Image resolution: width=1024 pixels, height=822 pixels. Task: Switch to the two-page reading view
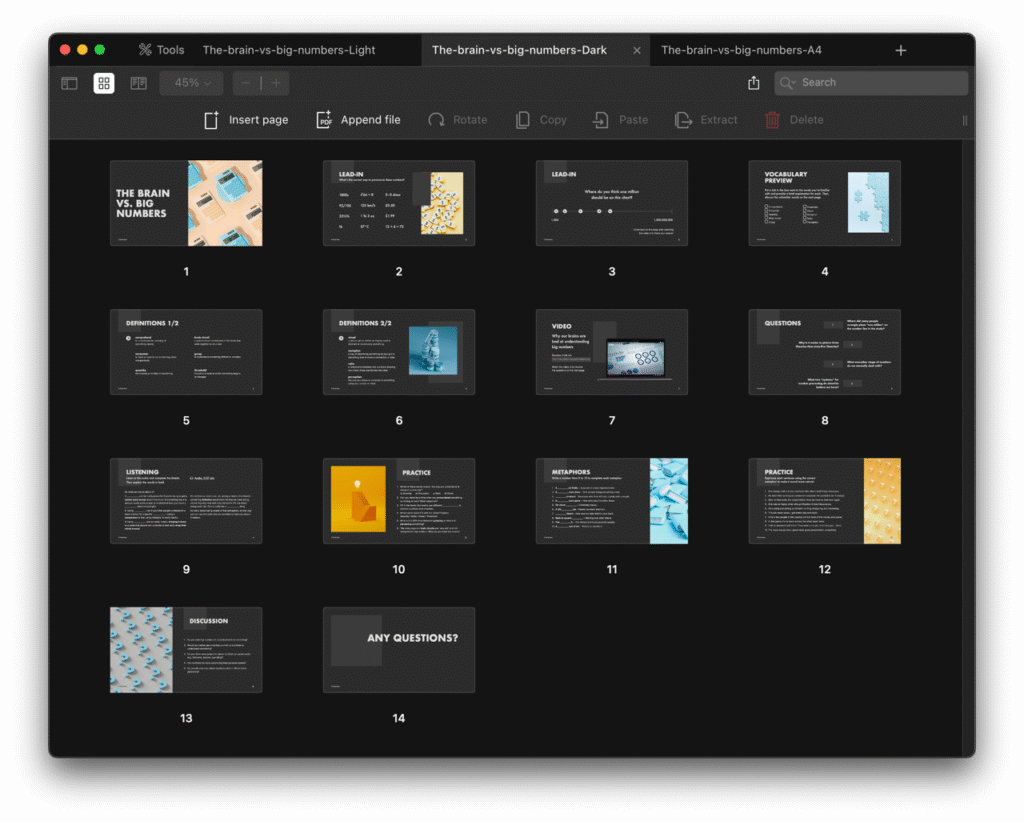[138, 83]
